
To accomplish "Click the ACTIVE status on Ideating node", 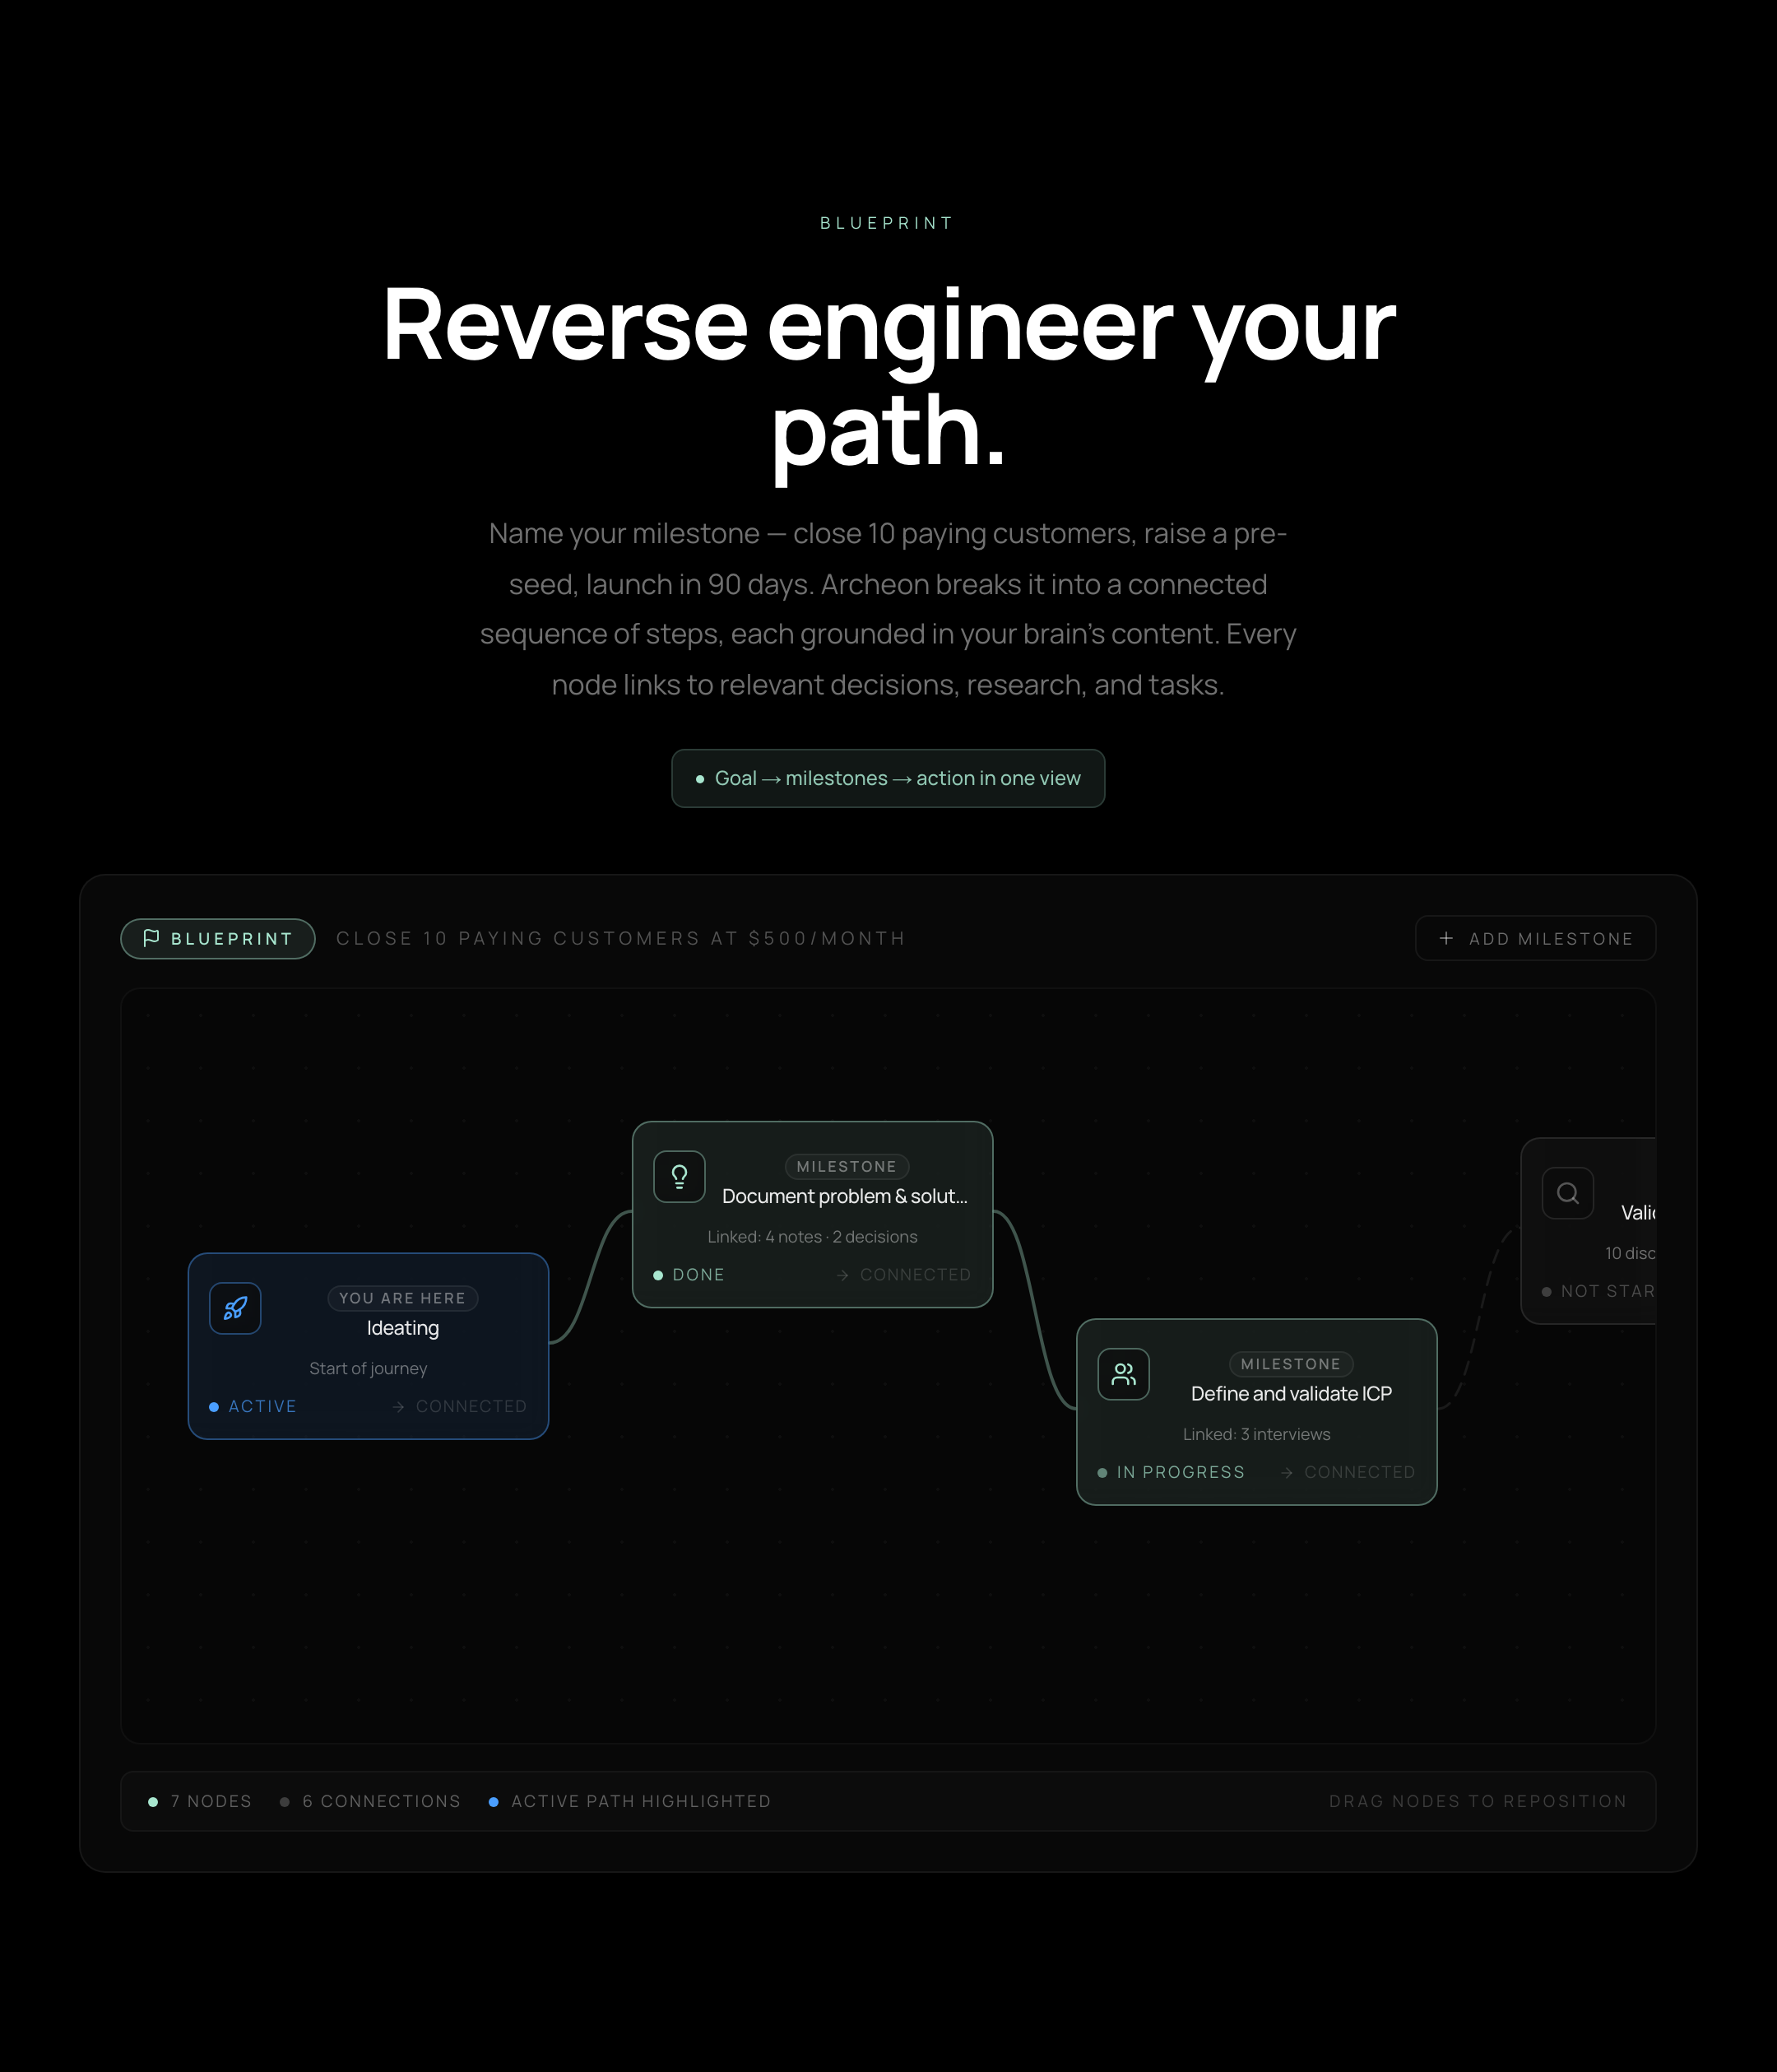I will click(252, 1406).
